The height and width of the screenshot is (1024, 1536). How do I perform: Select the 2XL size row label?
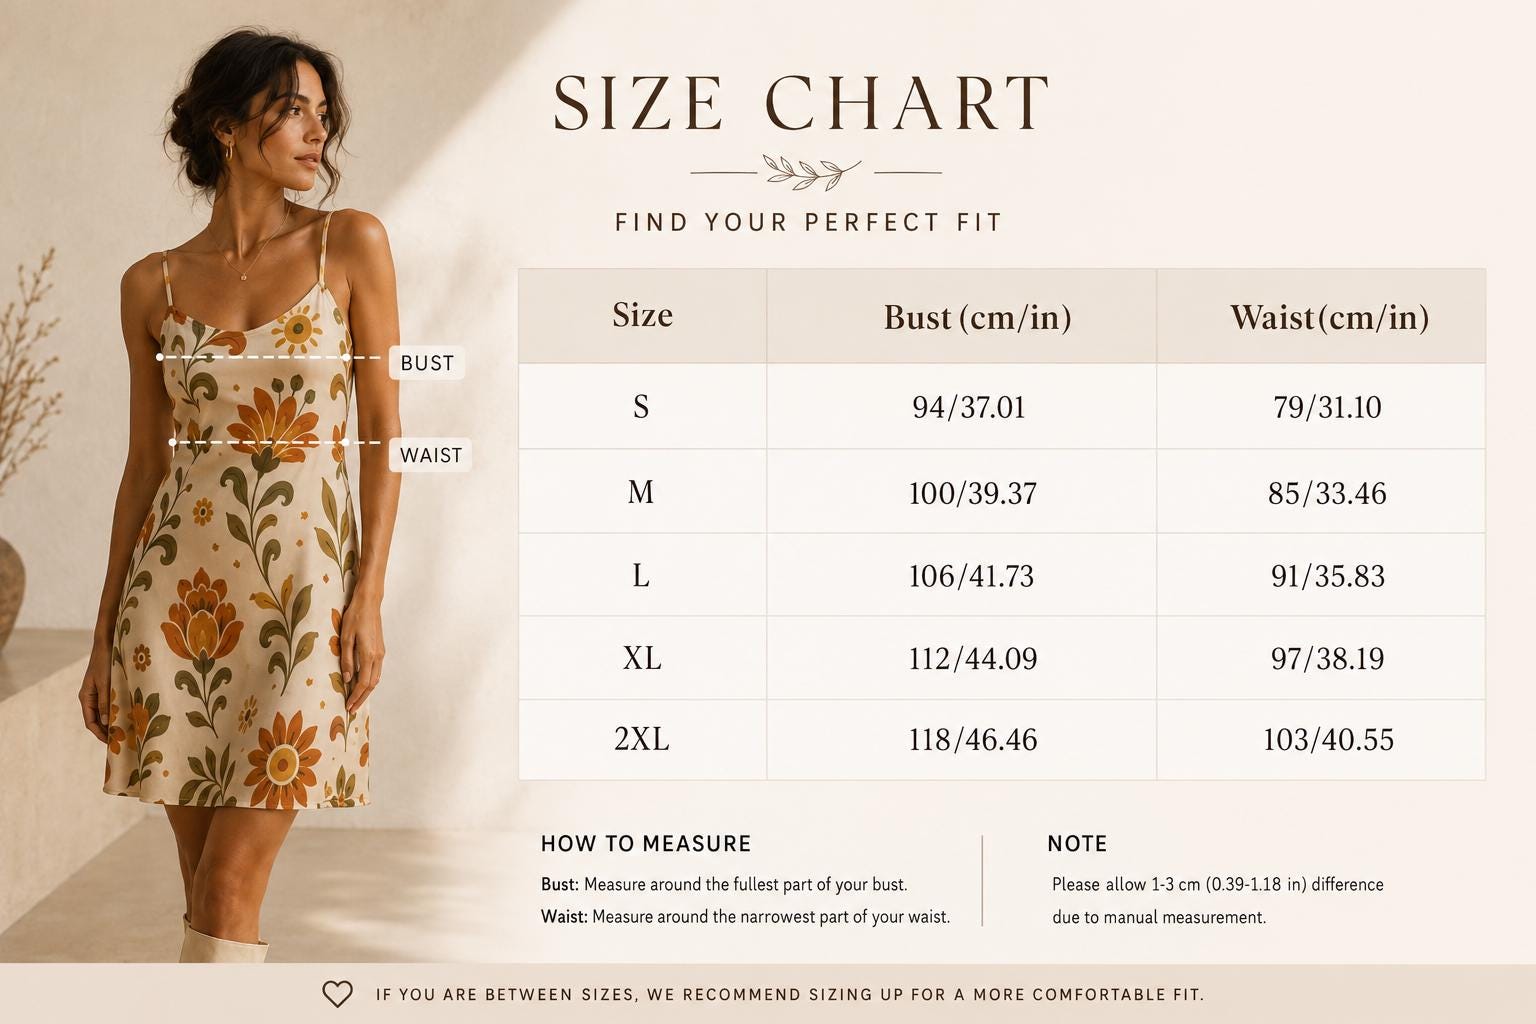click(x=642, y=739)
